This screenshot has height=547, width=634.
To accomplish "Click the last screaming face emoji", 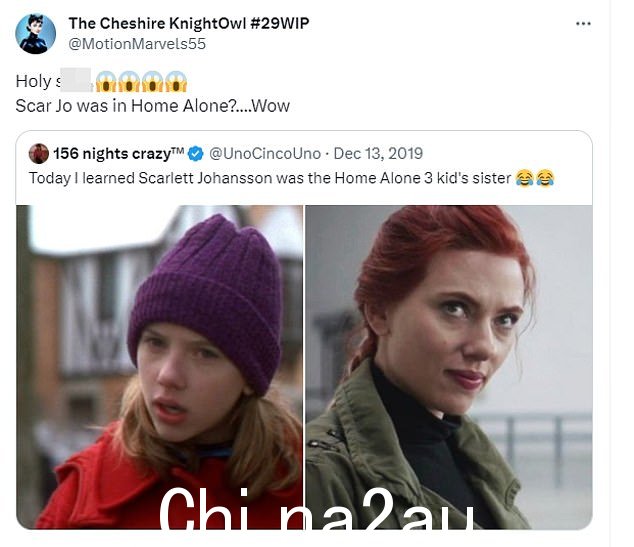I will 176,81.
